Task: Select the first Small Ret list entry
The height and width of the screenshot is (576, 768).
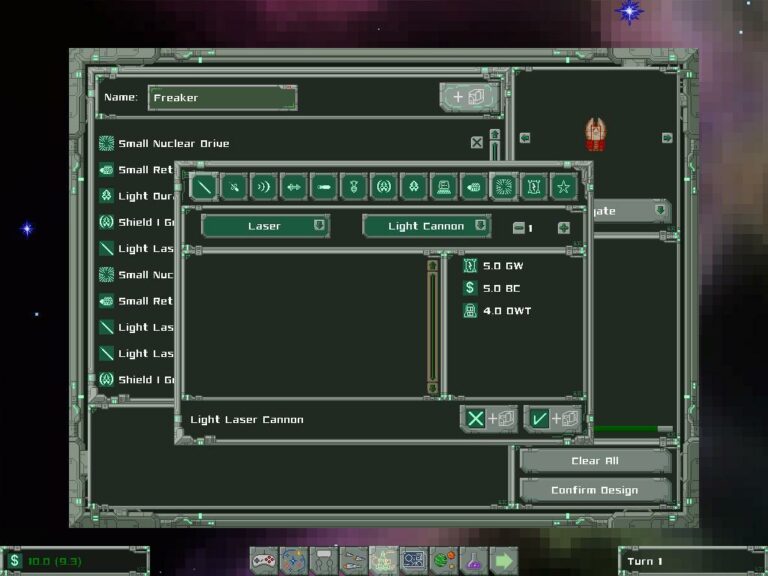Action: coord(136,169)
